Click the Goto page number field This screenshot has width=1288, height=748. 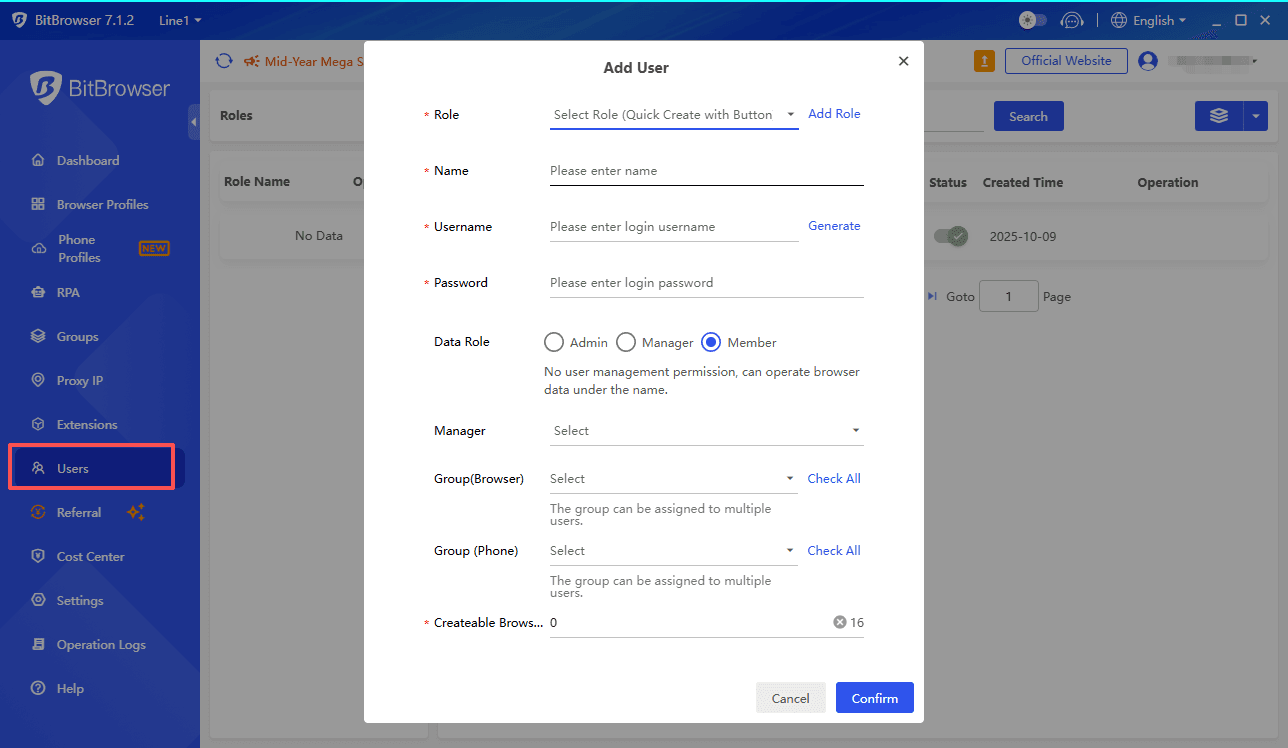[1008, 296]
